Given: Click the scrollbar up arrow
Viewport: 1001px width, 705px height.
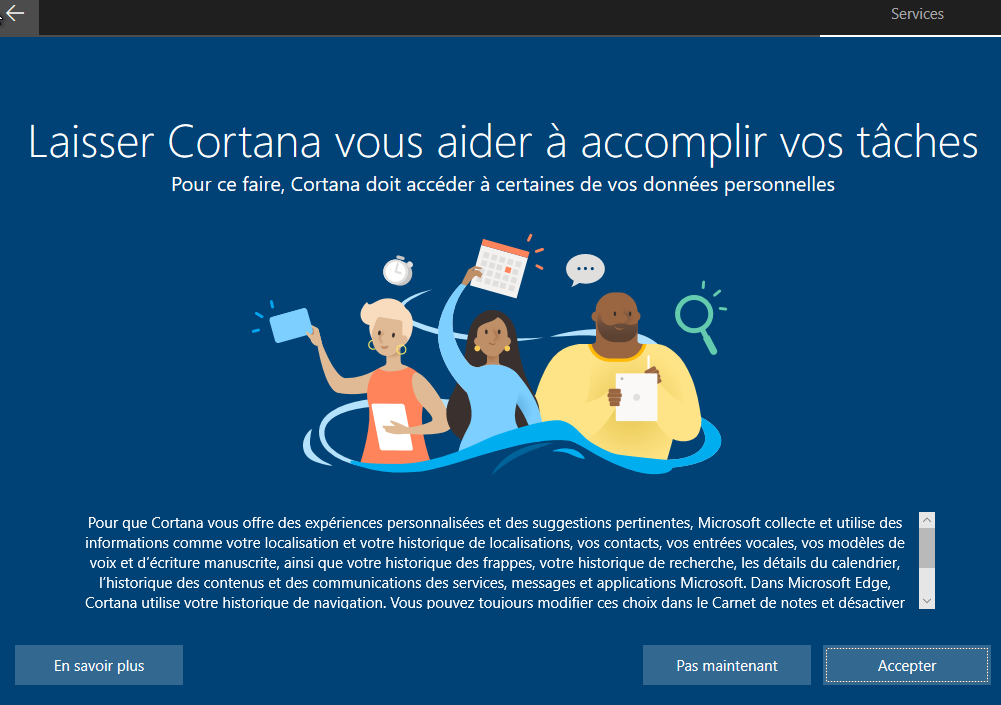Looking at the screenshot, I should 927,520.
